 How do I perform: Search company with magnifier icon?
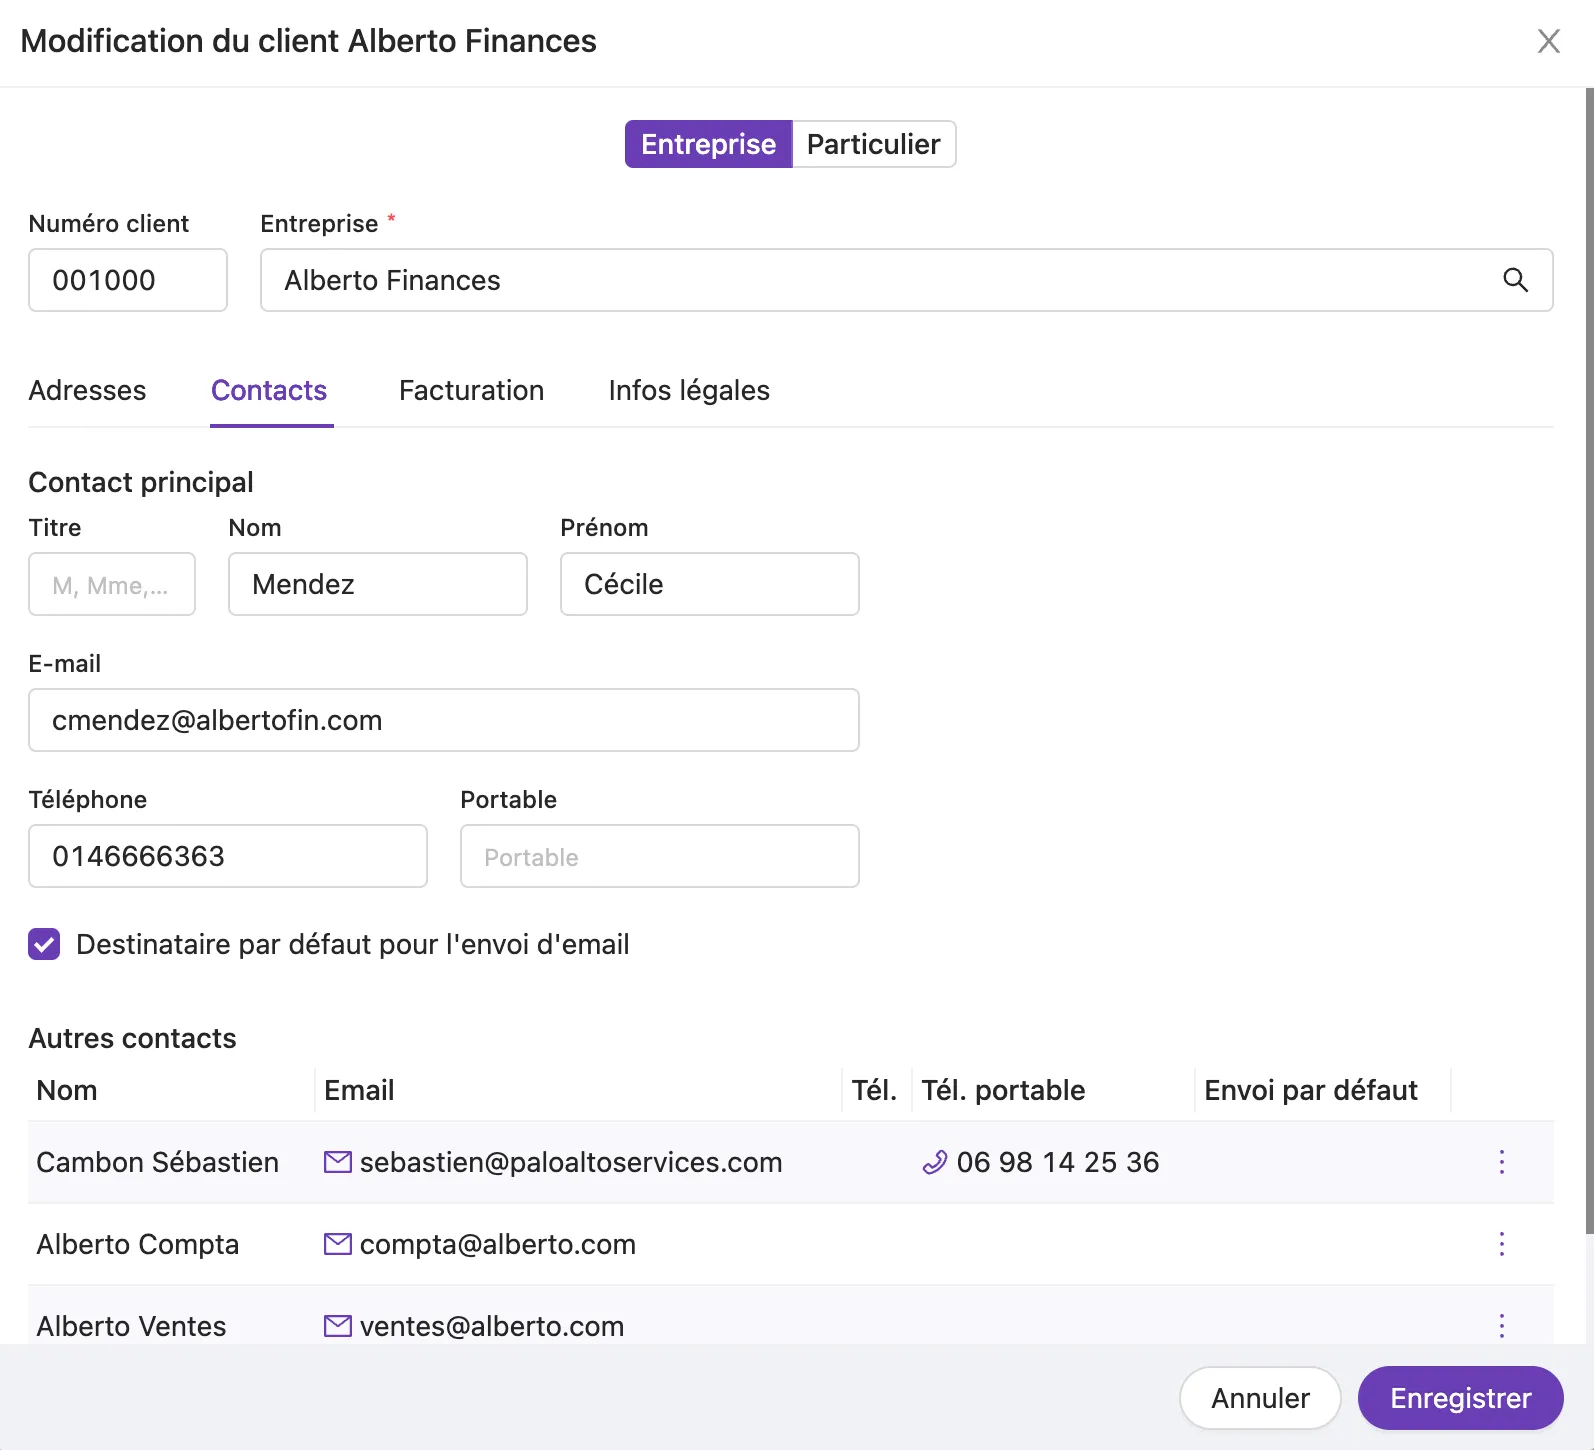(x=1515, y=280)
